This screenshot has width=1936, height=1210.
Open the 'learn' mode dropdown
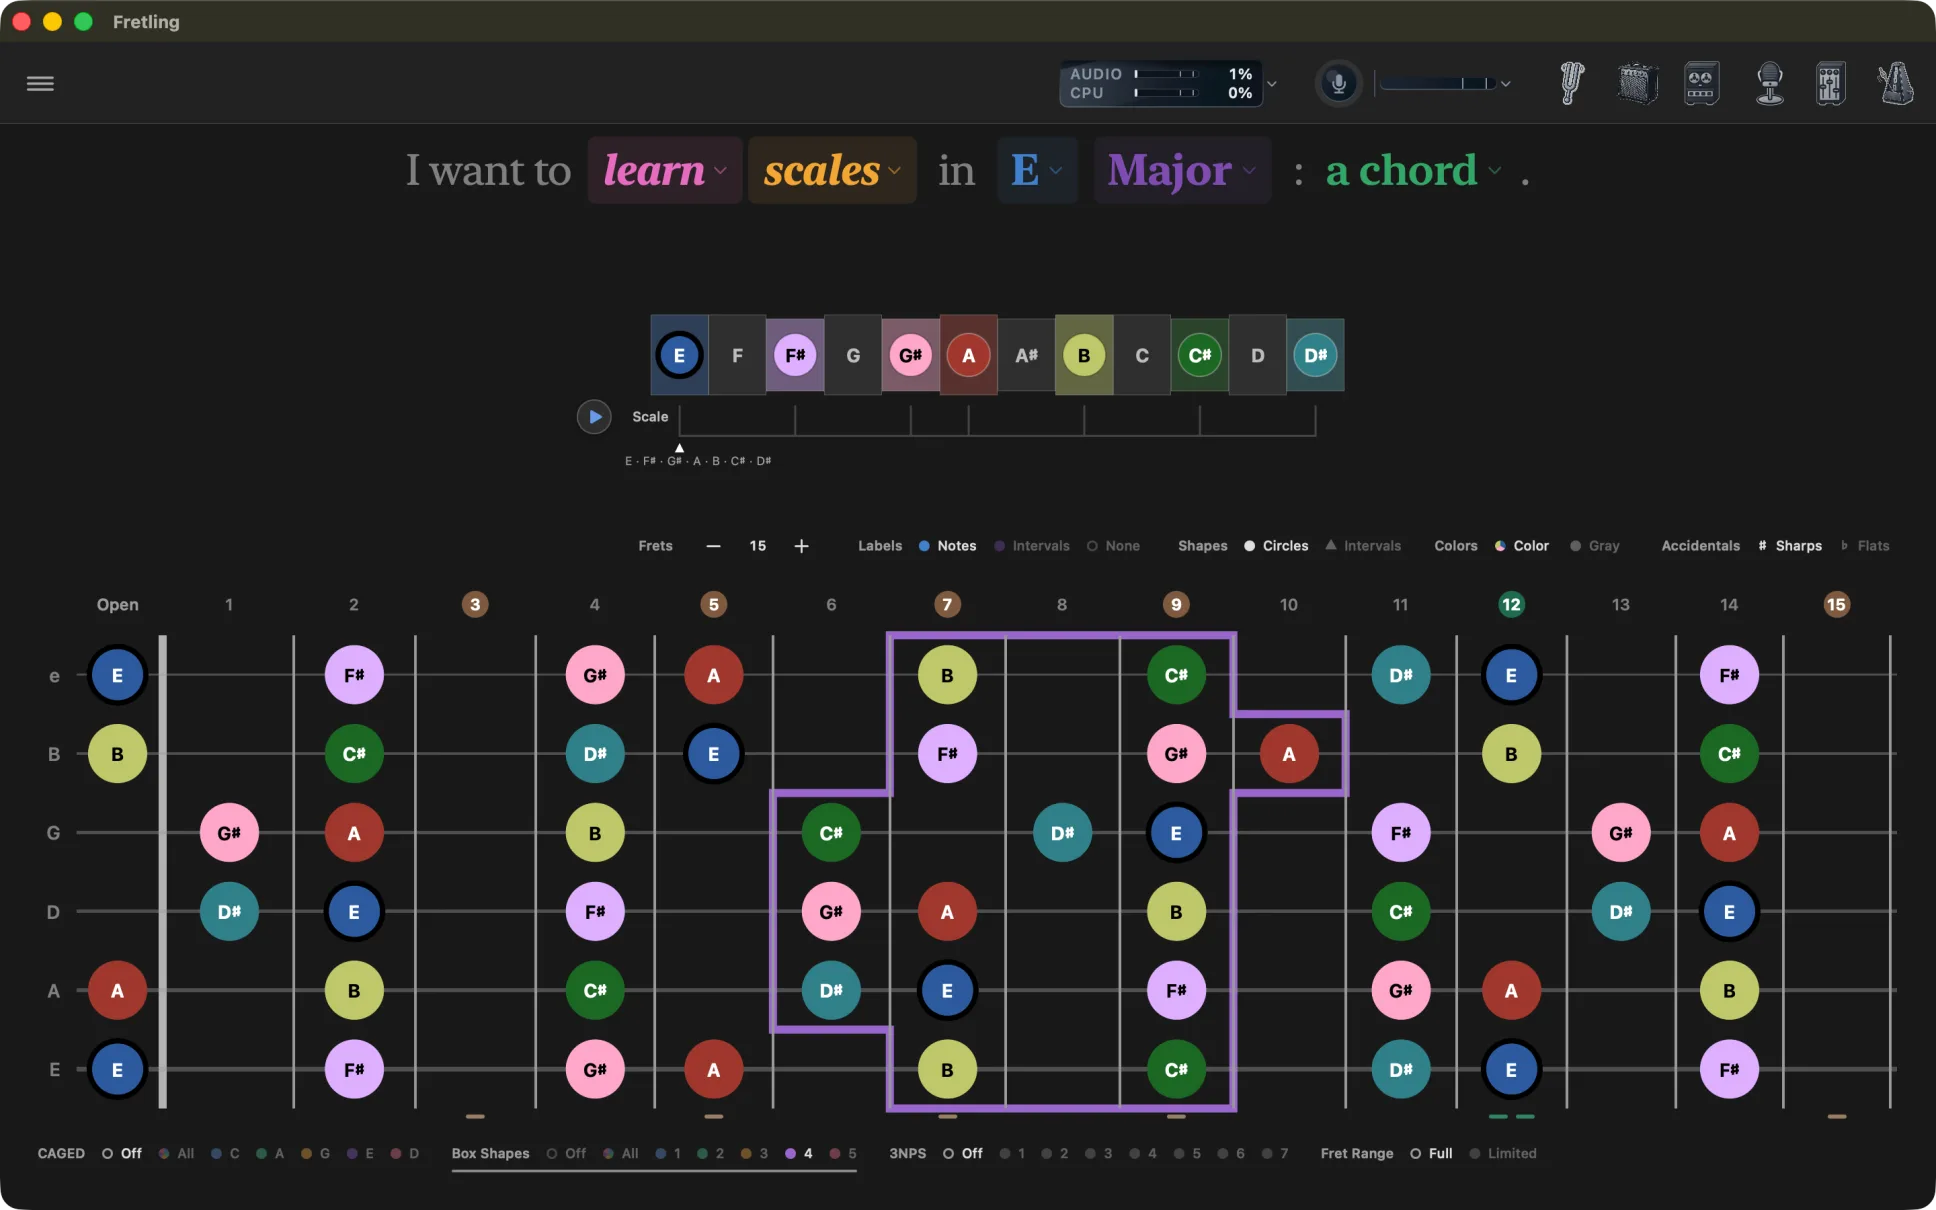pos(664,170)
